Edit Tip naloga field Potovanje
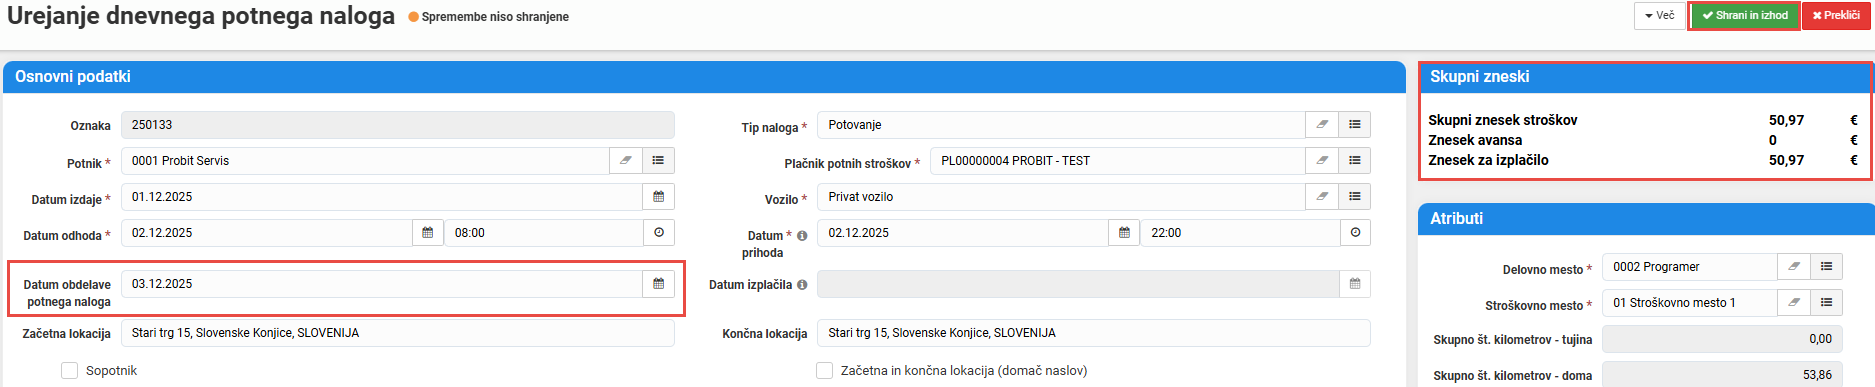 pyautogui.click(x=1061, y=124)
